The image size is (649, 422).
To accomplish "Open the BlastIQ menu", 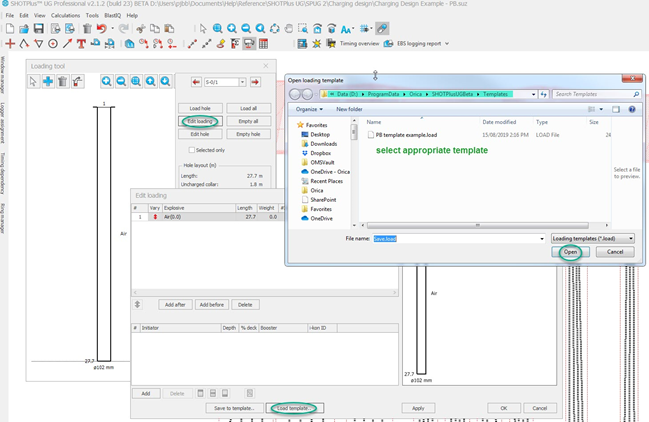I will tap(113, 15).
